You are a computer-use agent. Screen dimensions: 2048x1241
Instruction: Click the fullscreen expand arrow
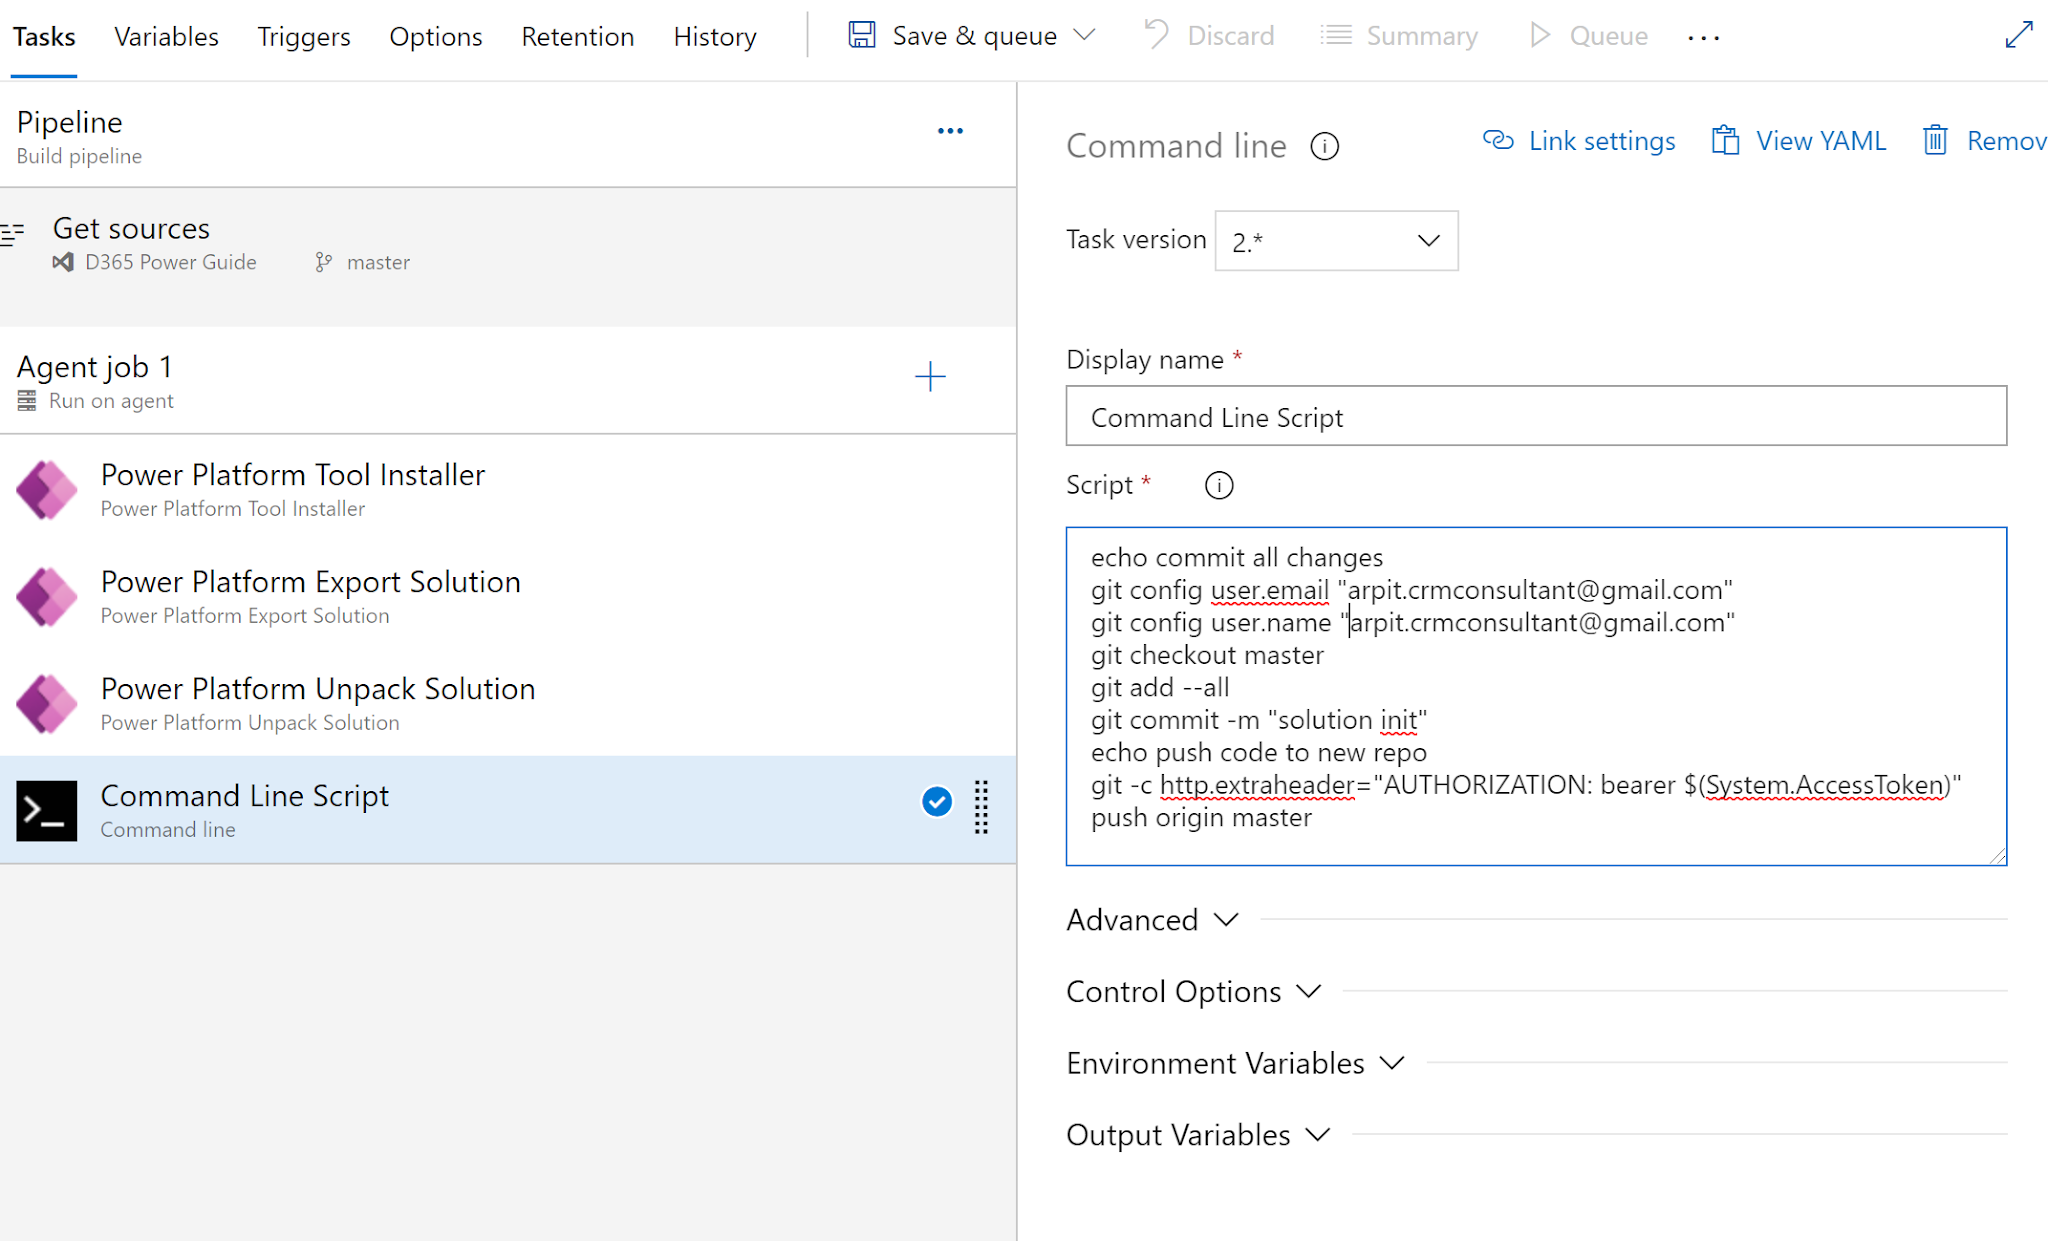(2019, 35)
